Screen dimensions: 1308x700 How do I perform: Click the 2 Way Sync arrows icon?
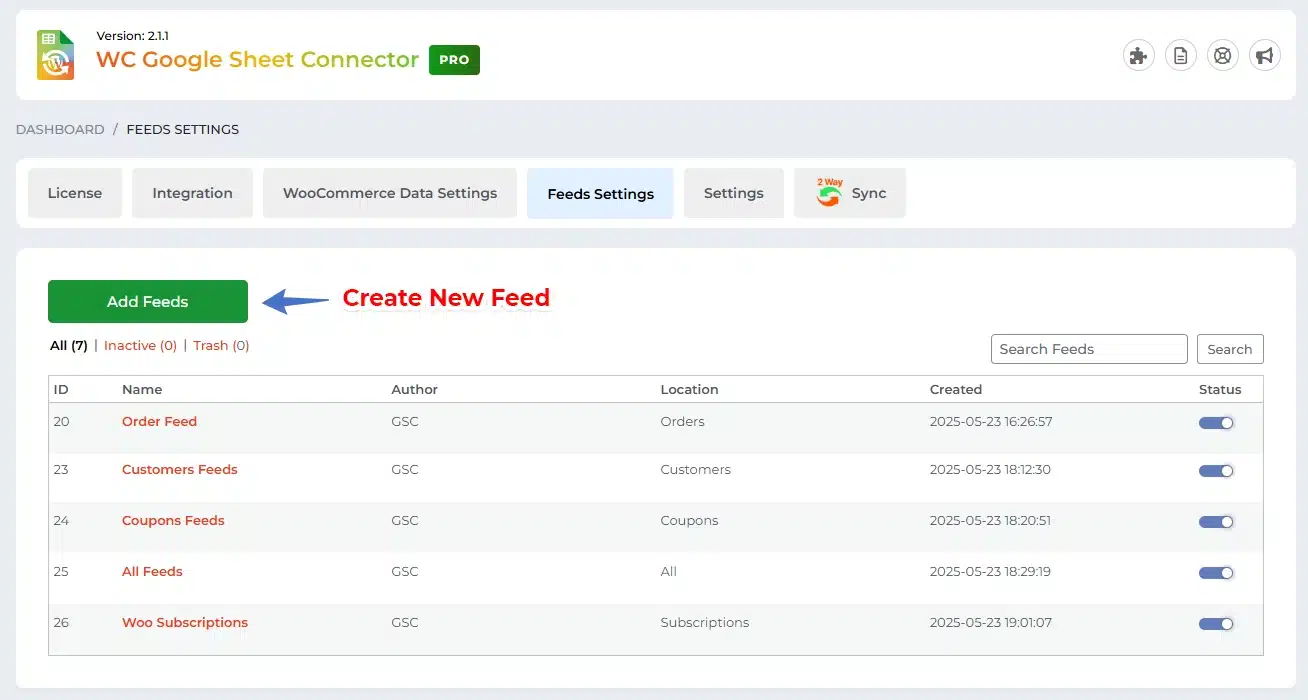point(829,192)
